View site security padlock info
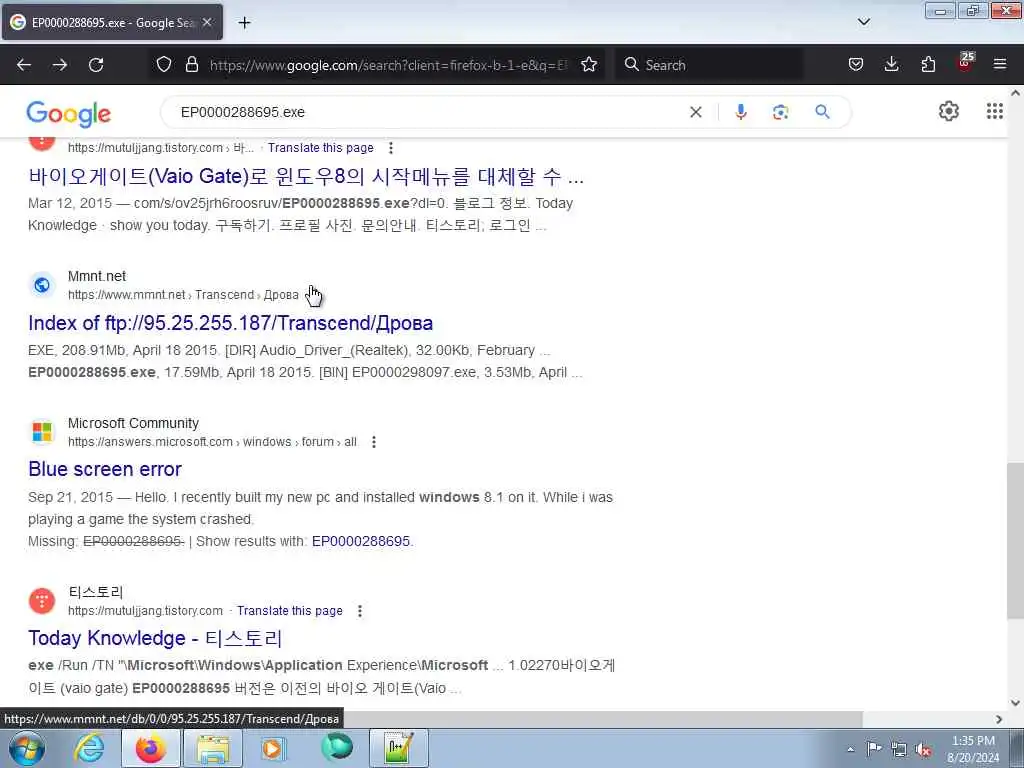Screen dimensions: 1024x768 (191, 65)
